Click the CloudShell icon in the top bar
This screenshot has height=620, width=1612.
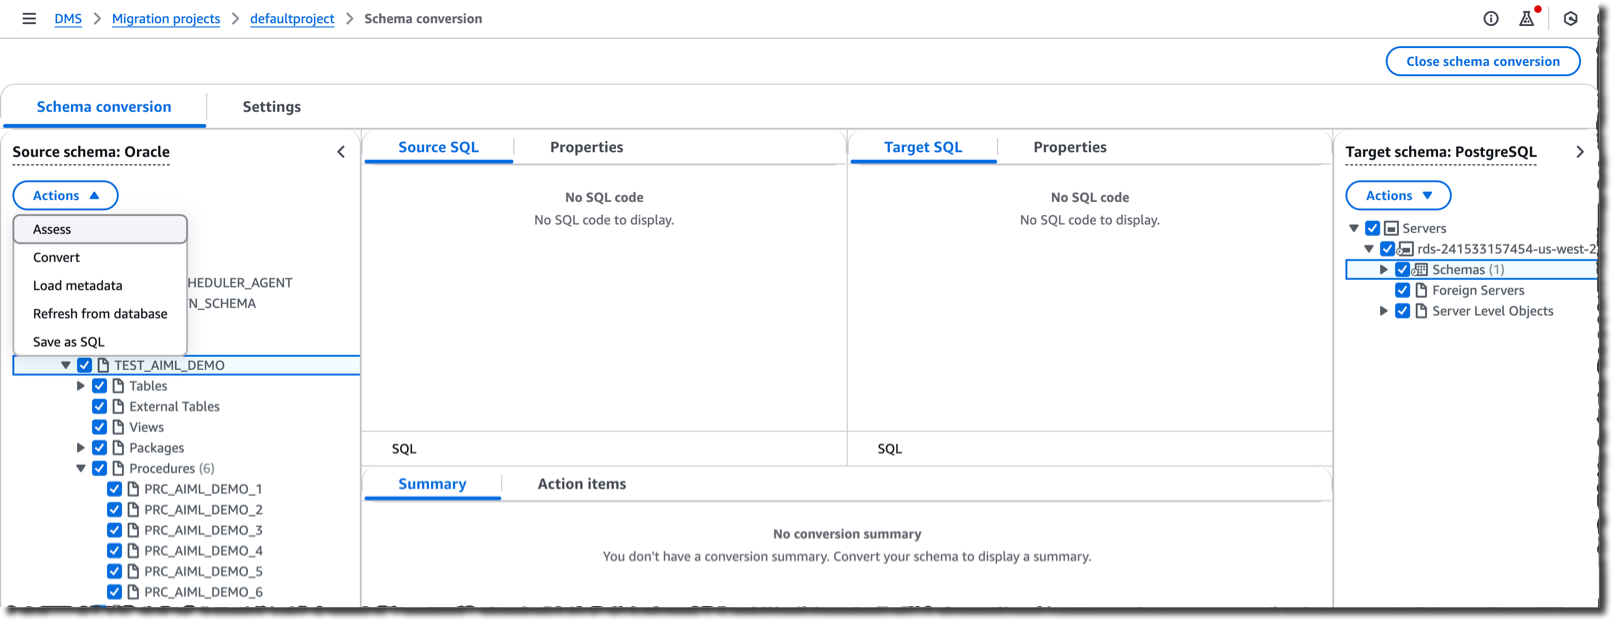click(x=1570, y=18)
